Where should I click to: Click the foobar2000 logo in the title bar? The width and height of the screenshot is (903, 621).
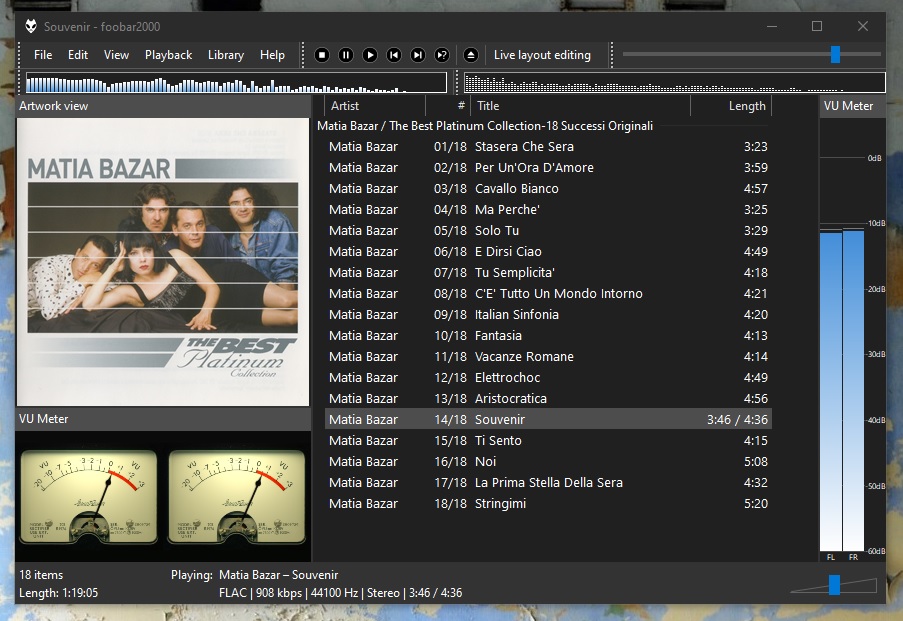click(x=31, y=26)
